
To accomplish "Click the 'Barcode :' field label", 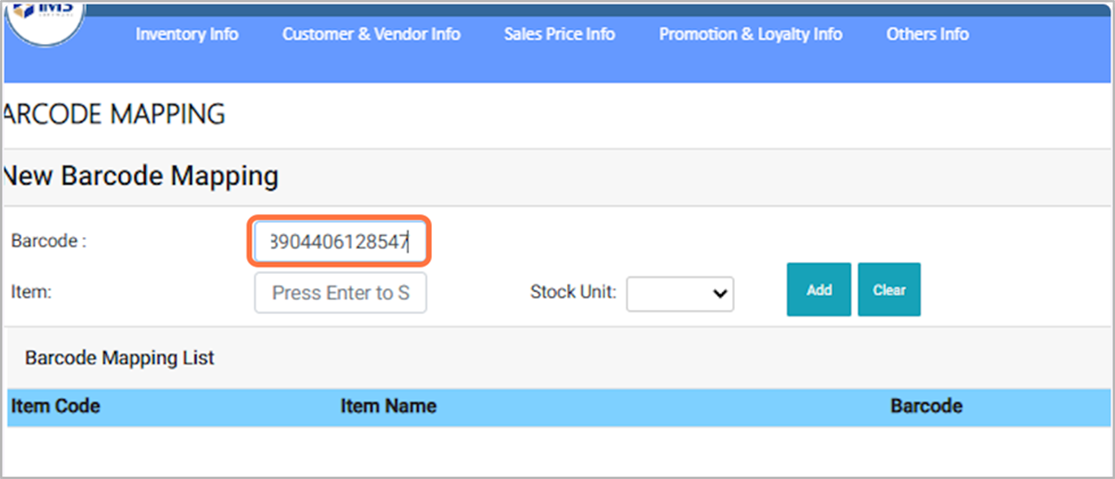I will (49, 241).
